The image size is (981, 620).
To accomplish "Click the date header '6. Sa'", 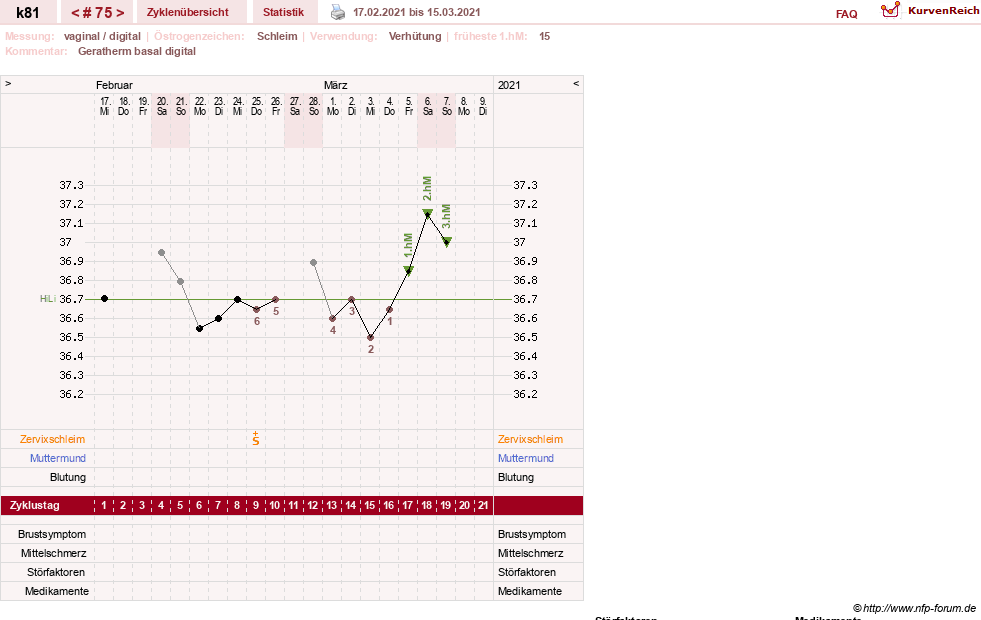I will point(428,106).
